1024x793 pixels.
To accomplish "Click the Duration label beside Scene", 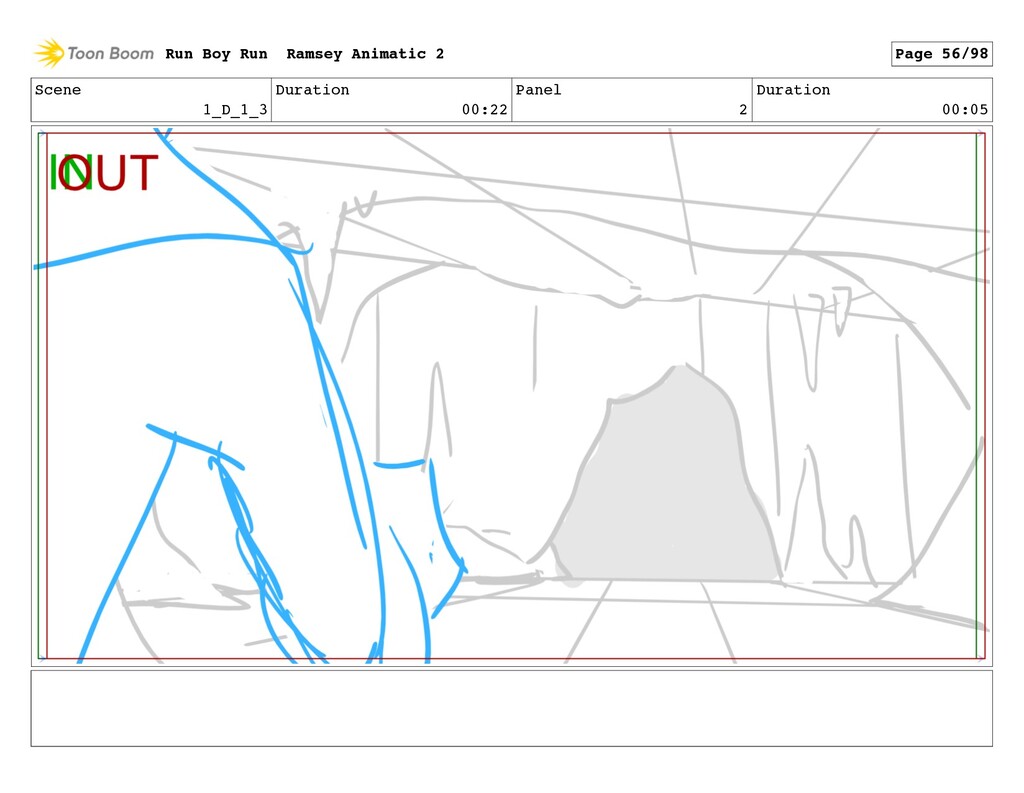I will pos(312,89).
